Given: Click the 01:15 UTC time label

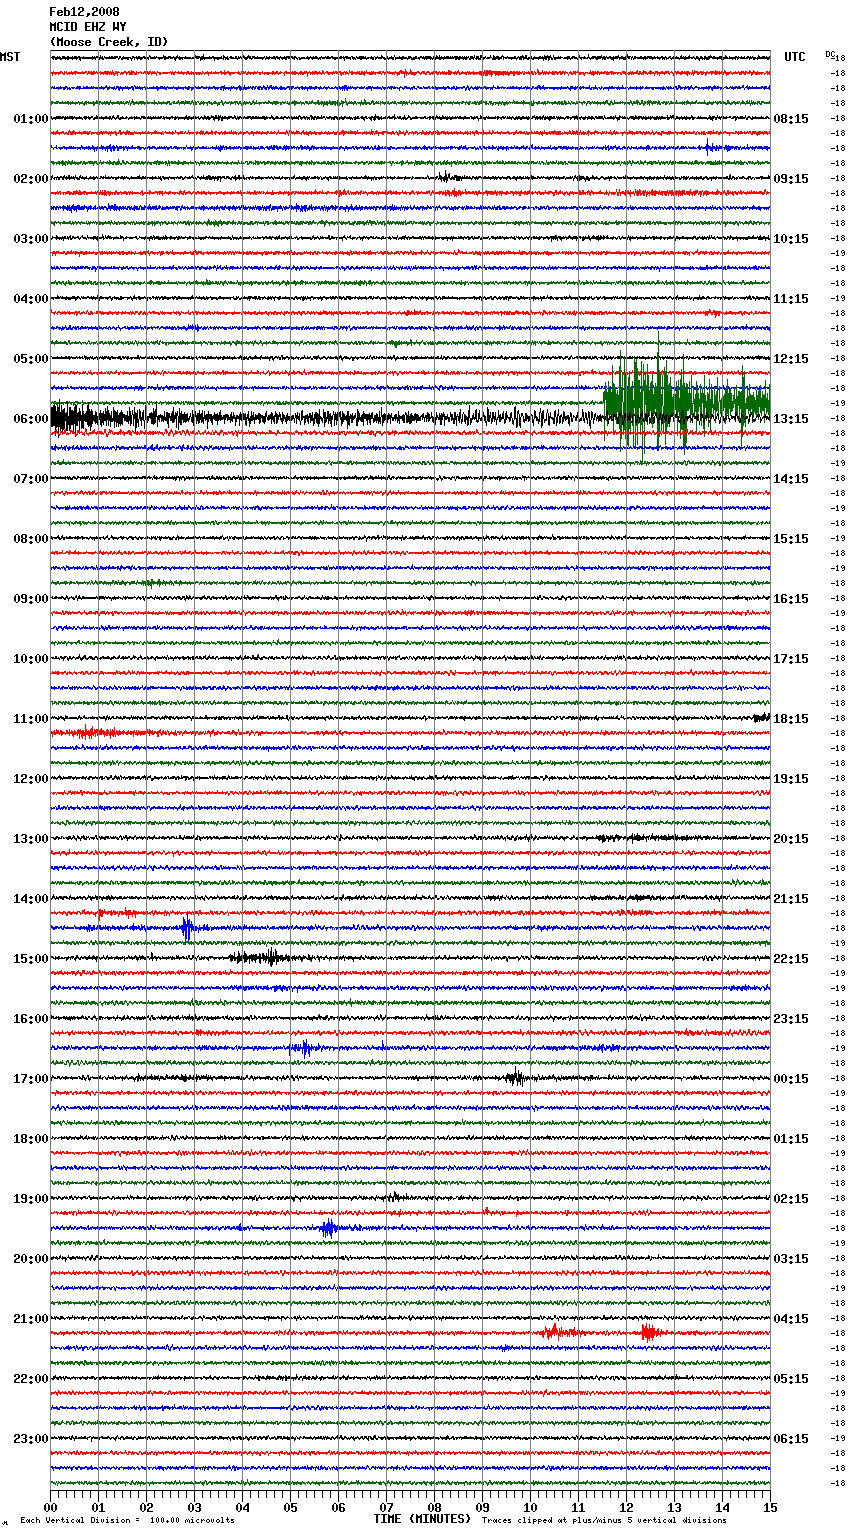Looking at the screenshot, I should [791, 1139].
